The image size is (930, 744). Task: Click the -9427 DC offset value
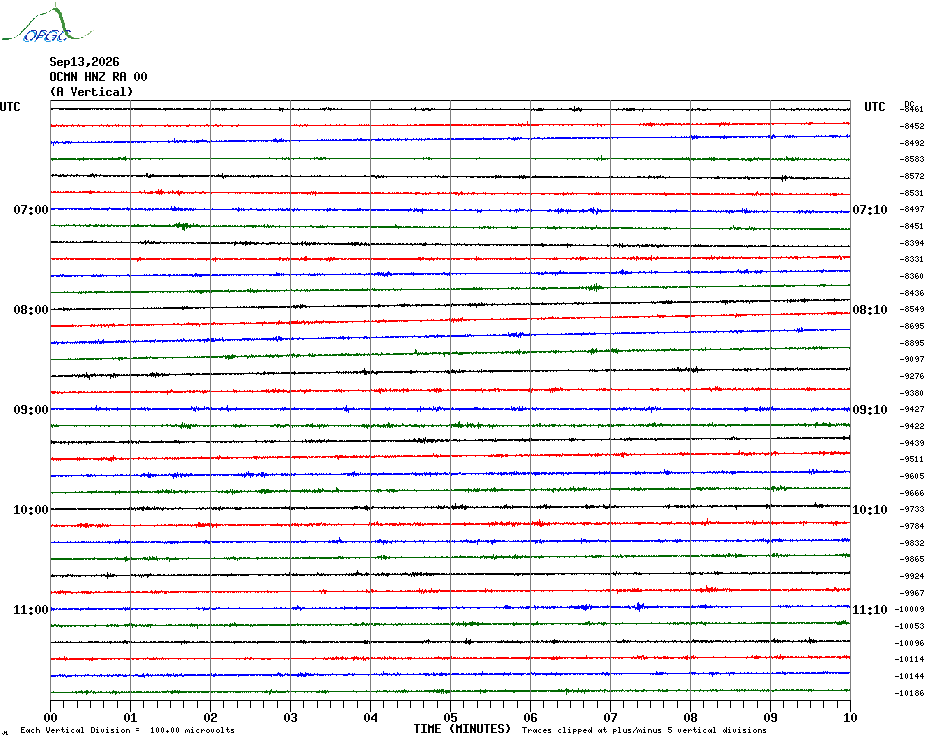tap(912, 409)
